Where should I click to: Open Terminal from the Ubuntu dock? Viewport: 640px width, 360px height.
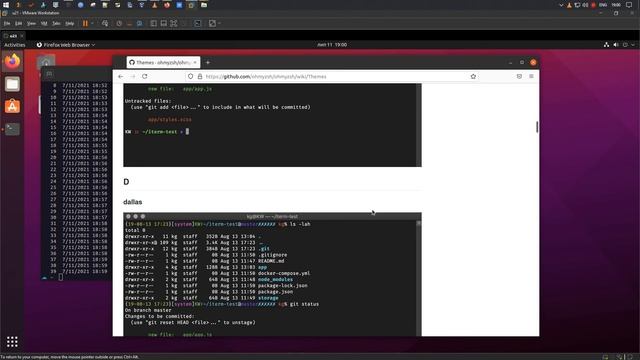[12, 129]
